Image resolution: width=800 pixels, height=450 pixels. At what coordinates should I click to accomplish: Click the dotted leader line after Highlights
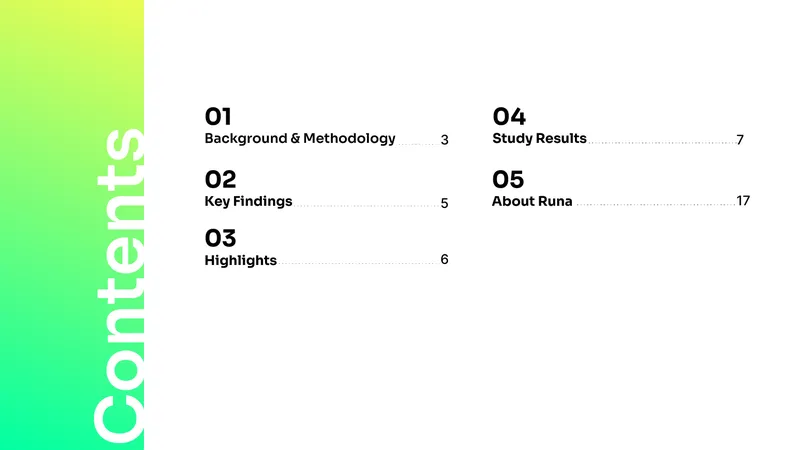[358, 263]
